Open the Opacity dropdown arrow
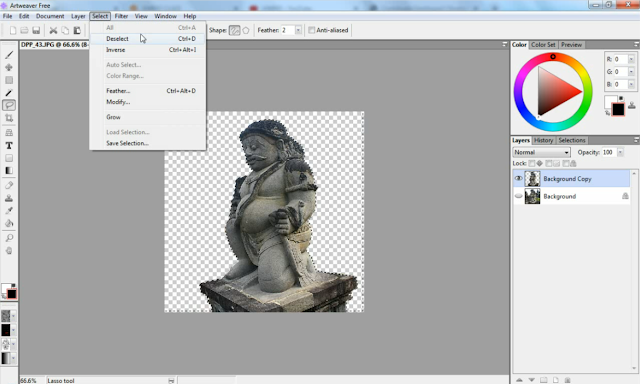The width and height of the screenshot is (640, 384). pos(620,152)
